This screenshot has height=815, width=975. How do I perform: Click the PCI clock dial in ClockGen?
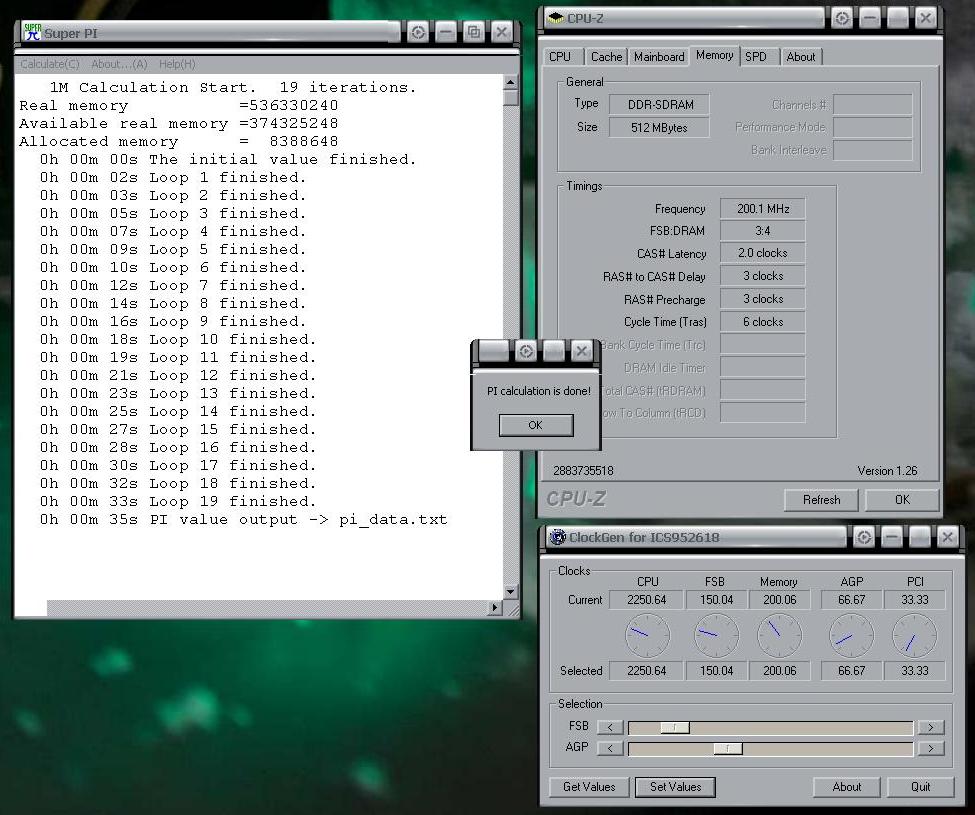pos(915,635)
